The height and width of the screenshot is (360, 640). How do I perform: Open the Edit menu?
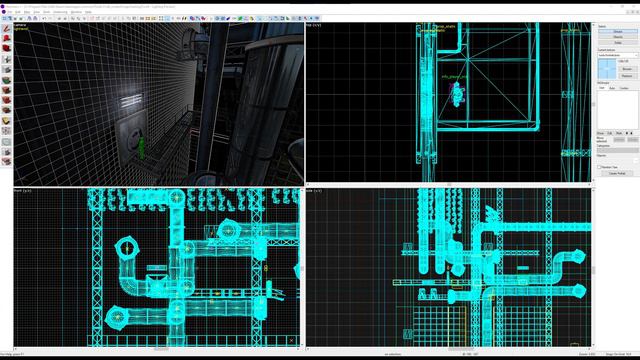pos(18,12)
